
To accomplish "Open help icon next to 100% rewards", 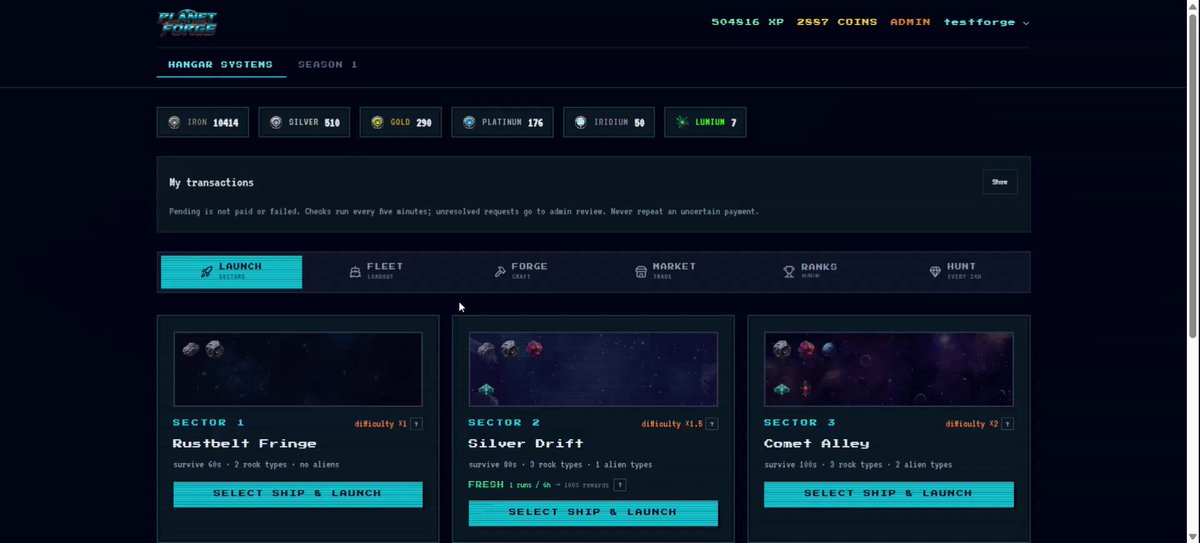I will [x=620, y=485].
